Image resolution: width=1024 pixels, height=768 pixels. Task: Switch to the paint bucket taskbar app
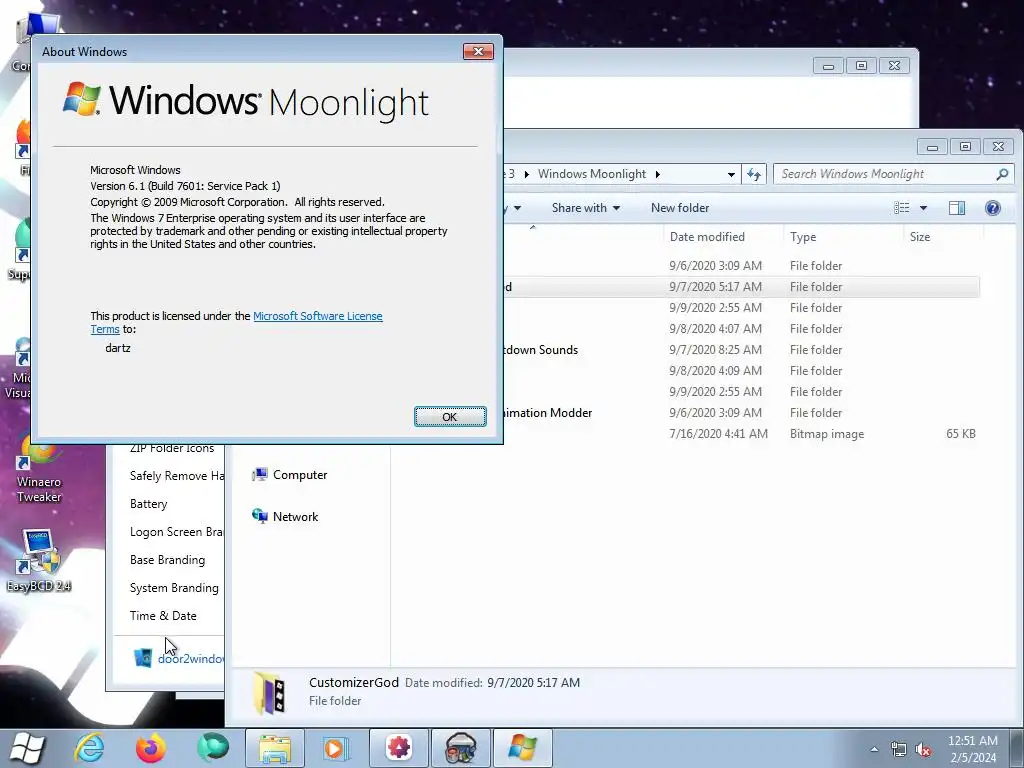[461, 748]
